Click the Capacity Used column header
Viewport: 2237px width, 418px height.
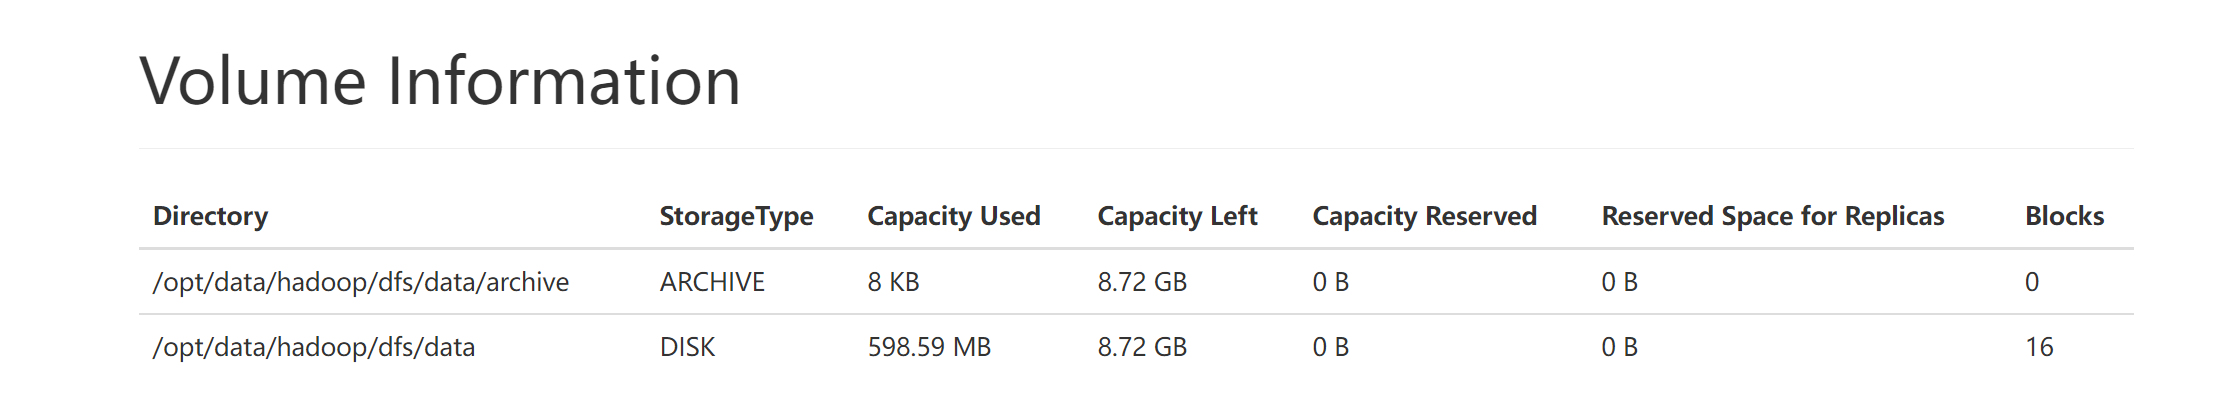(x=954, y=216)
